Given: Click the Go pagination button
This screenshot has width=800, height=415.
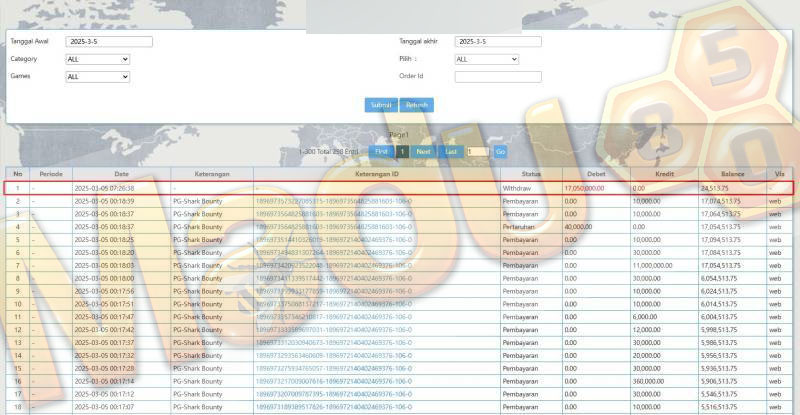Looking at the screenshot, I should pos(501,152).
